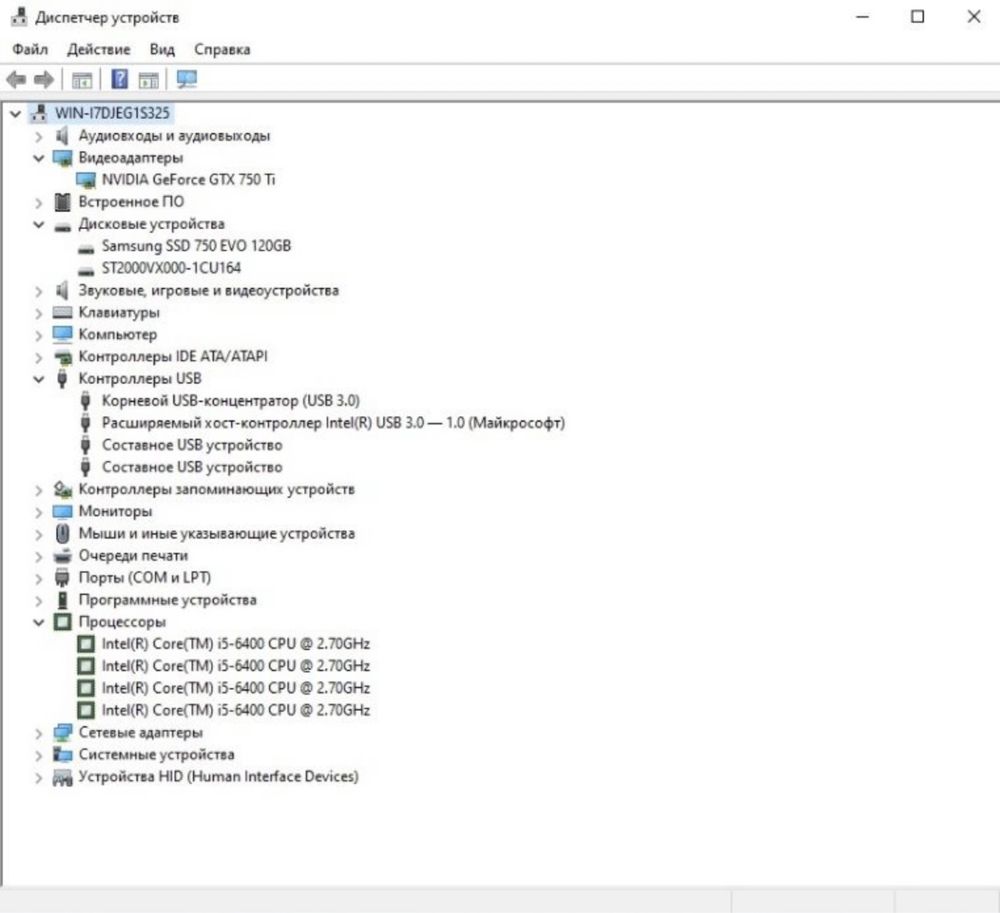1000x913 pixels.
Task: Click the drive icon for ST2000VX000-1CU164
Action: point(85,270)
